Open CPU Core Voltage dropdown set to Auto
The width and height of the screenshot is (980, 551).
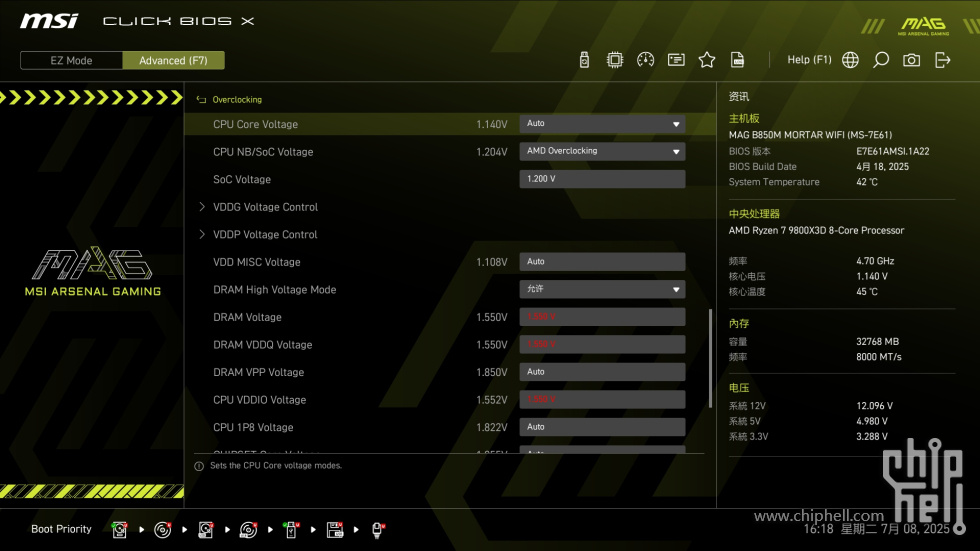[x=602, y=124]
